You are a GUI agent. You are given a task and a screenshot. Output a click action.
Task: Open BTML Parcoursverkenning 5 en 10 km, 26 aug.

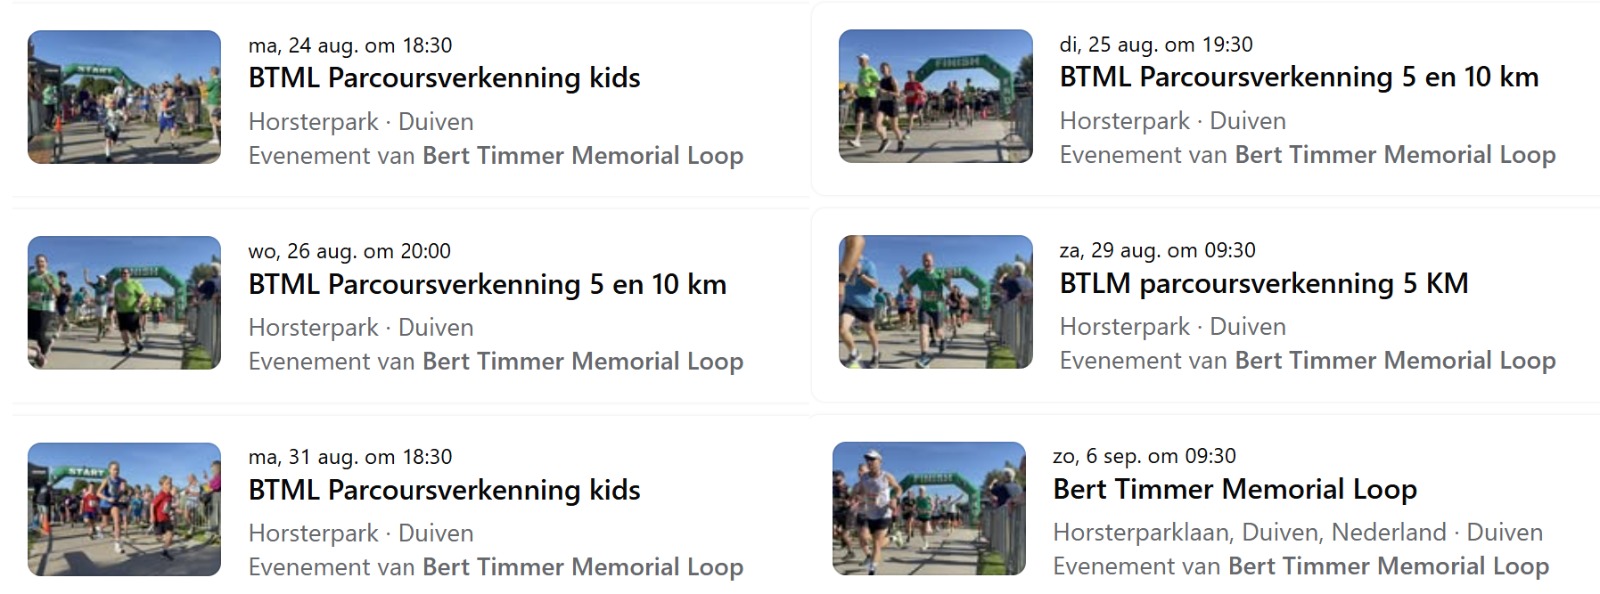coord(487,284)
